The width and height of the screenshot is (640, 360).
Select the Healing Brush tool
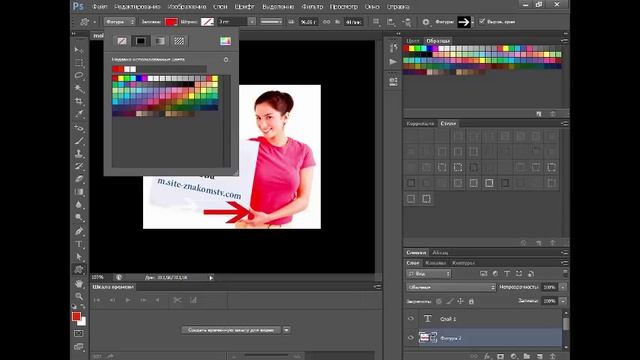79,128
